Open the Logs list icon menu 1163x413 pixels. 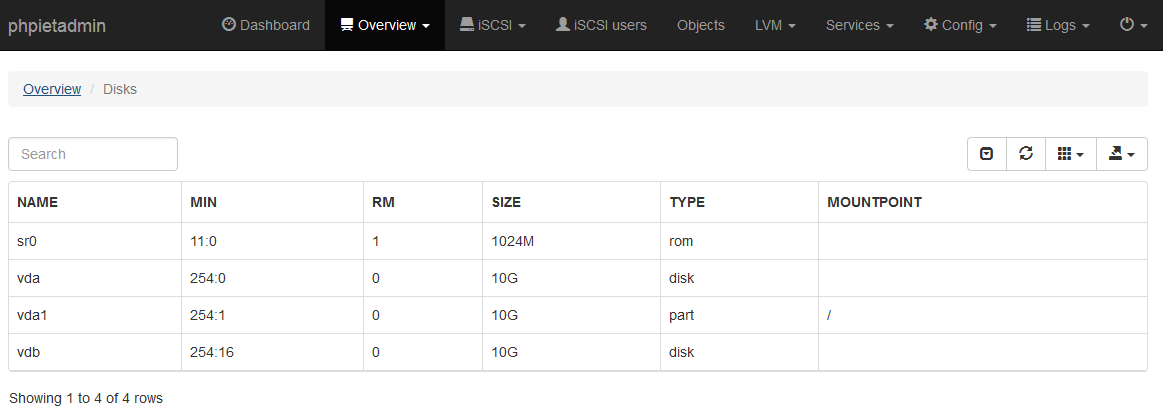click(1058, 25)
